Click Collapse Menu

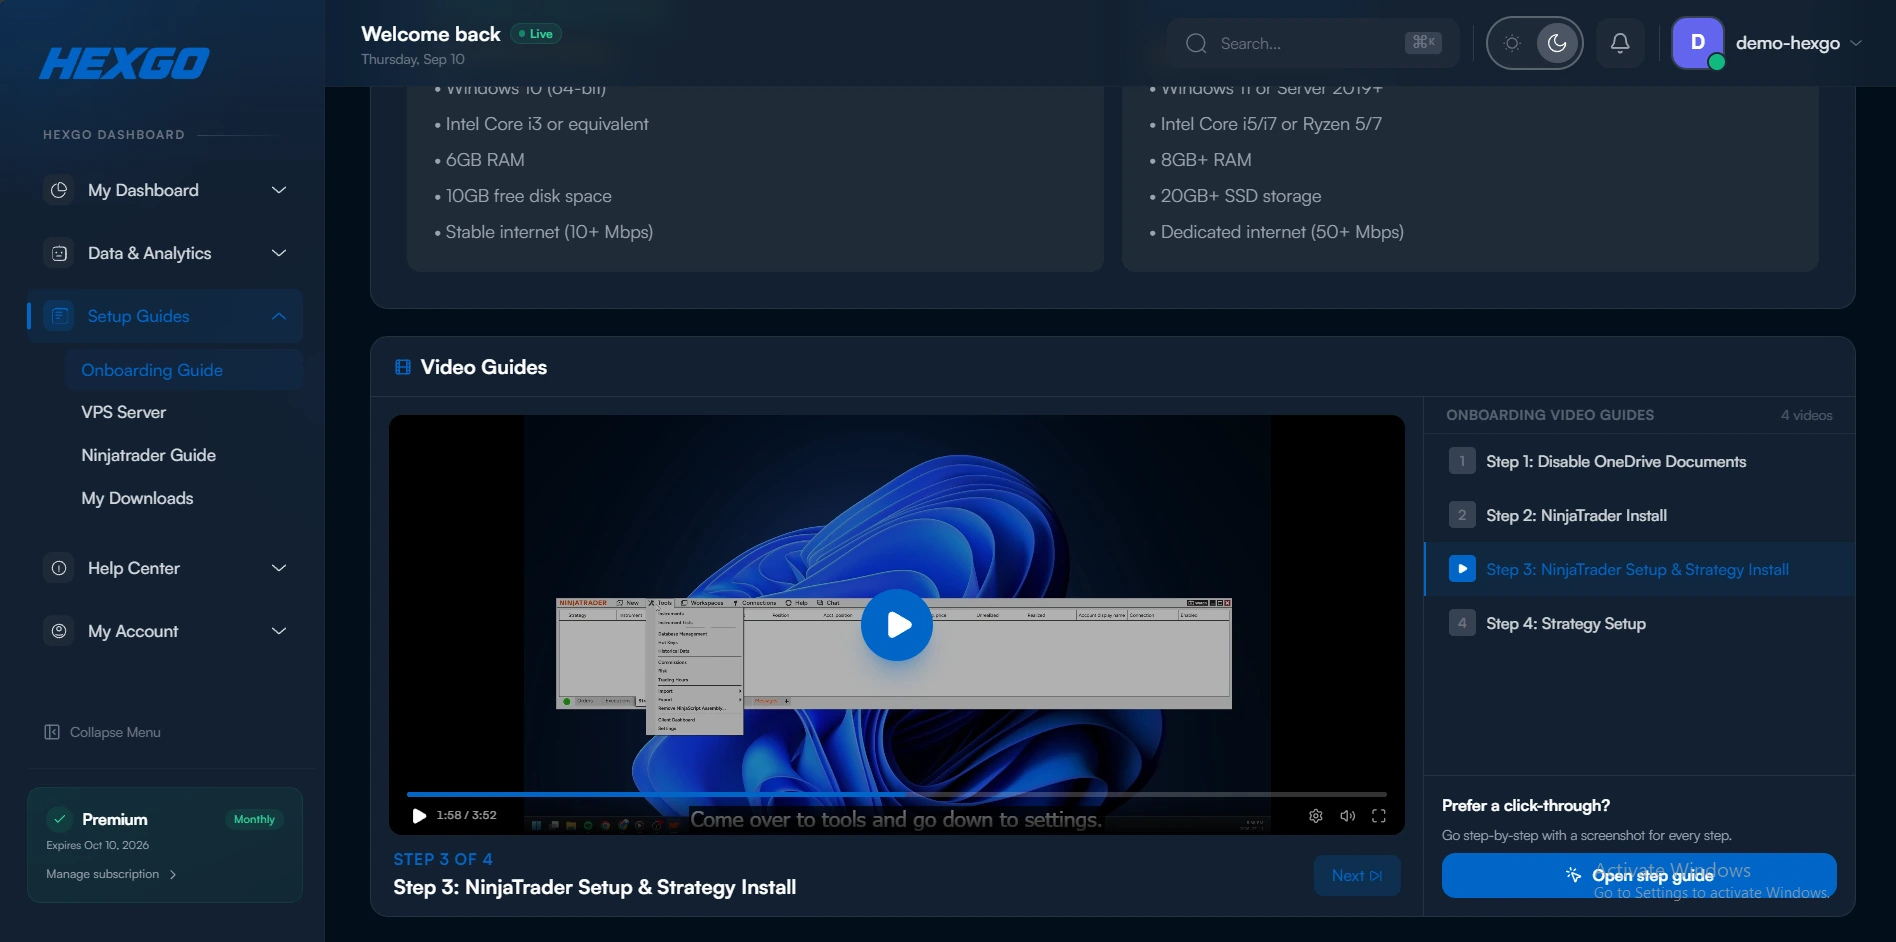tap(102, 732)
